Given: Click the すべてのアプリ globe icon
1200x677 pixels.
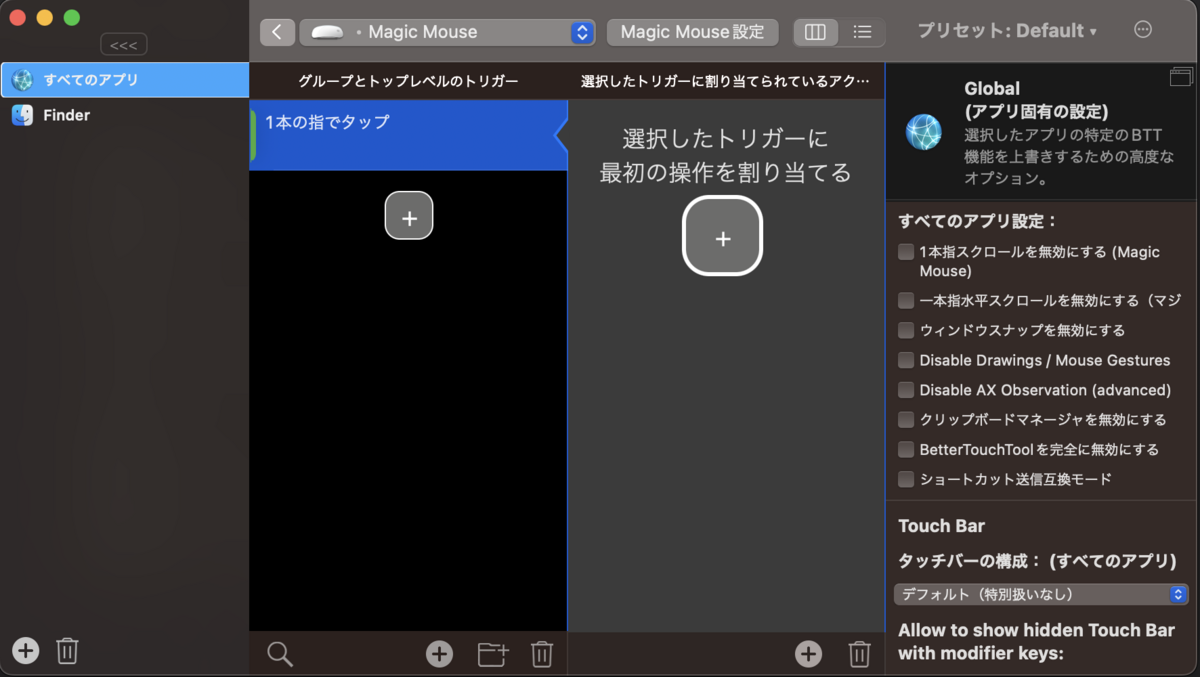Looking at the screenshot, I should click(x=22, y=80).
